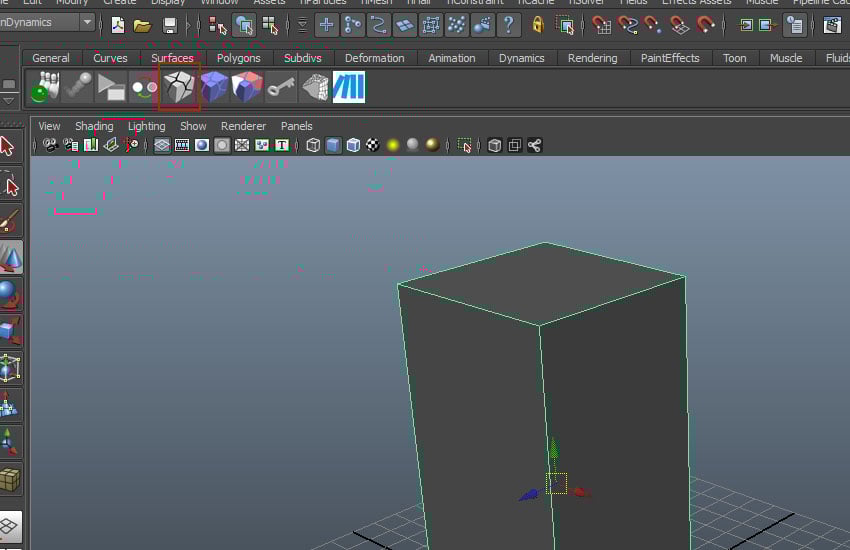850x550 pixels.
Task: Click the help question mark icon
Action: pos(509,25)
